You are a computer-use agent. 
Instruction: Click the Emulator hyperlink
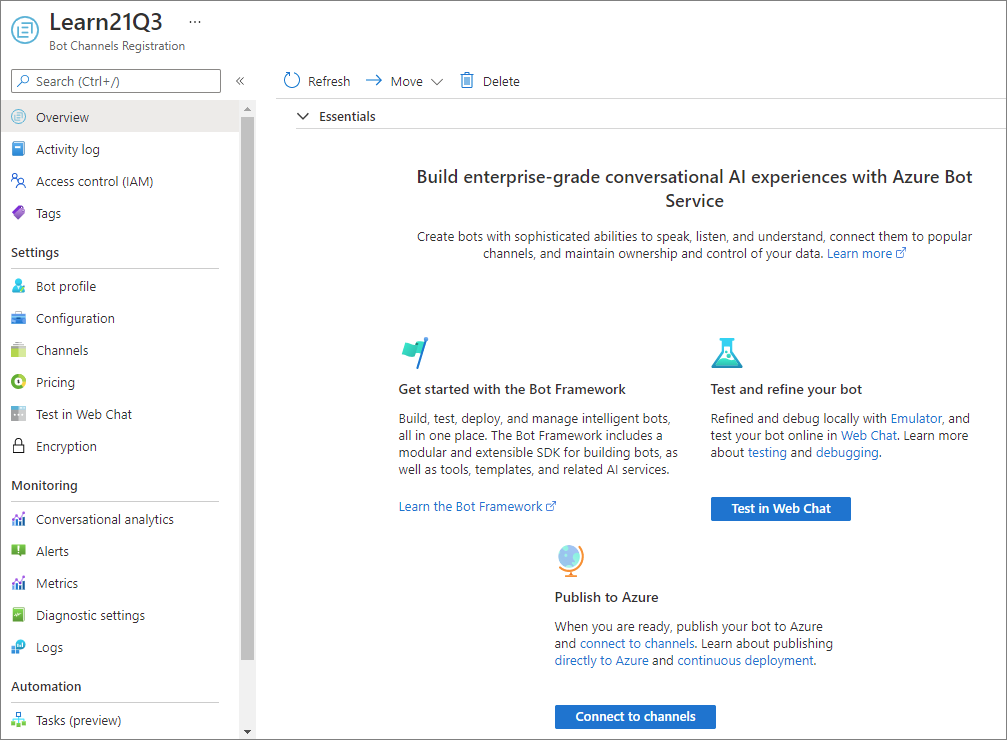pyautogui.click(x=916, y=418)
